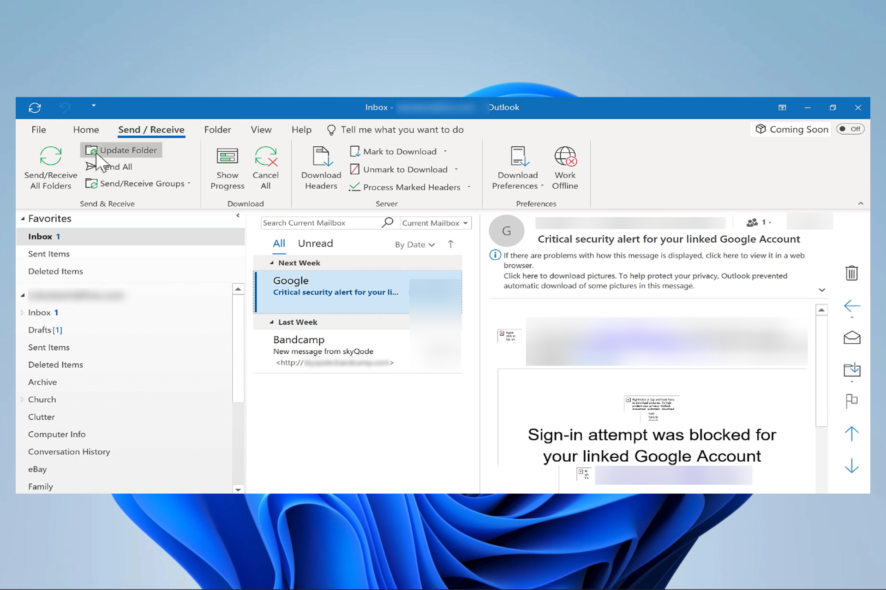
Task: Collapse the ribbon with caret
Action: coord(860,203)
